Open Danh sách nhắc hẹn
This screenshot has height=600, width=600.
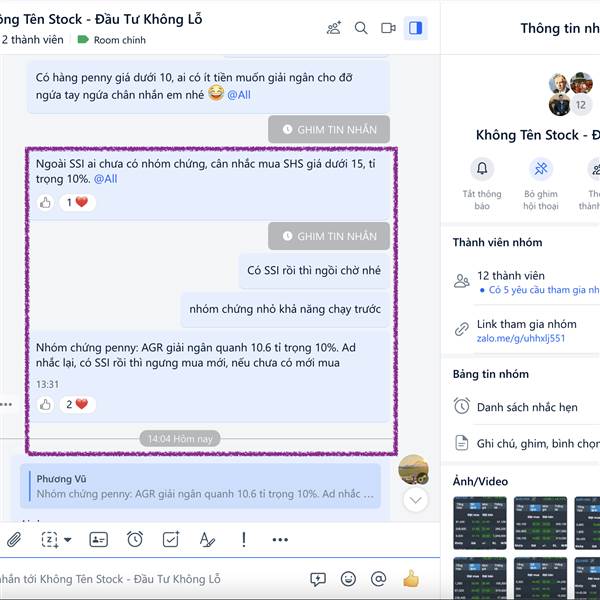pyautogui.click(x=526, y=407)
